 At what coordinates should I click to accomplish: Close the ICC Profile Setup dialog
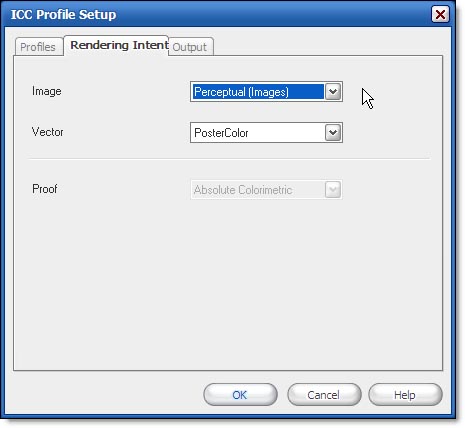[440, 14]
